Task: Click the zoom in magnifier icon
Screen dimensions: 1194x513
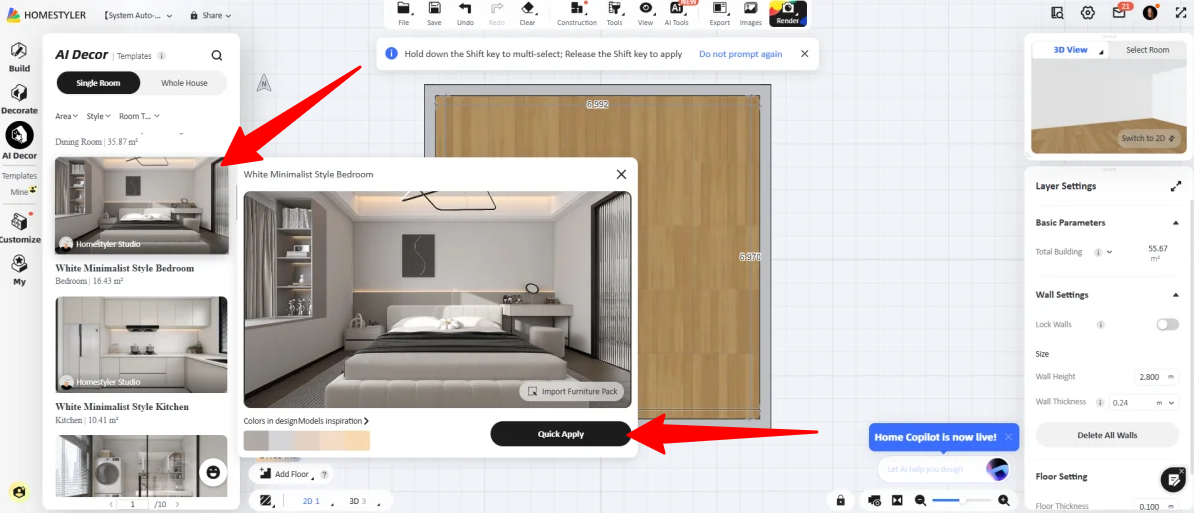Action: pos(1004,500)
